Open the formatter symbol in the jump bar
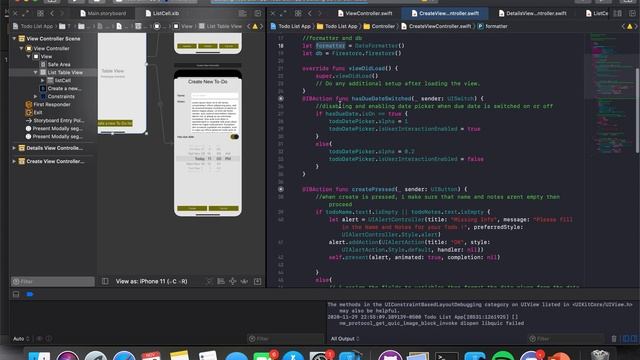The width and height of the screenshot is (640, 360). pyautogui.click(x=493, y=26)
